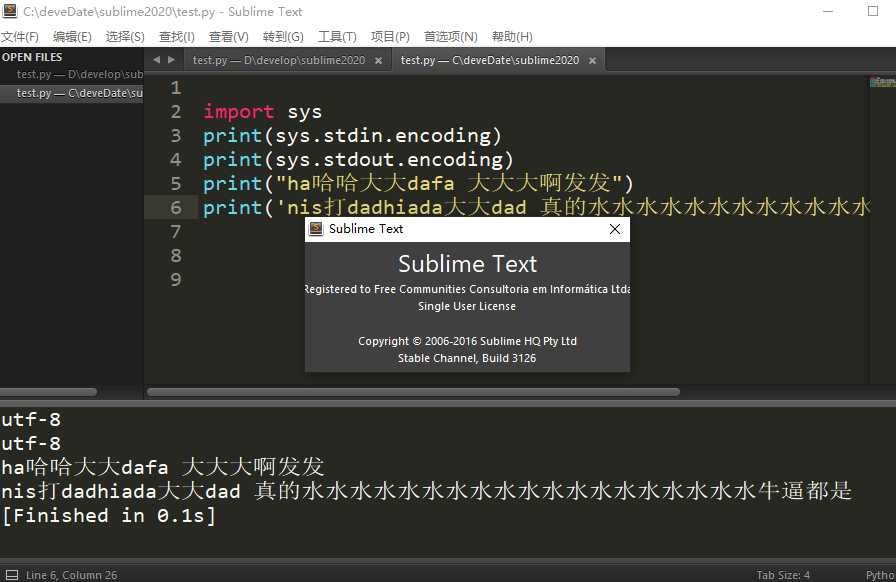Open the 查看(V) menu
Screen dimensions: 896x582
click(229, 37)
